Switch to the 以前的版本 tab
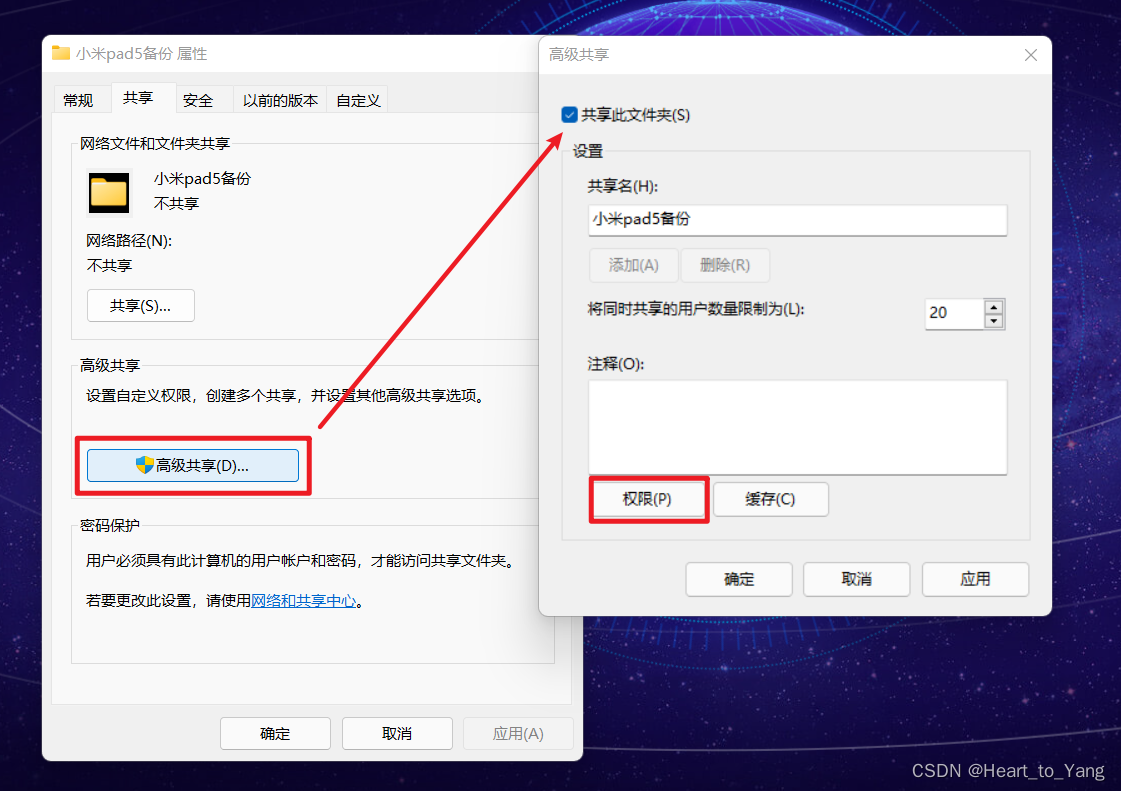Viewport: 1121px width, 791px height. (x=280, y=100)
